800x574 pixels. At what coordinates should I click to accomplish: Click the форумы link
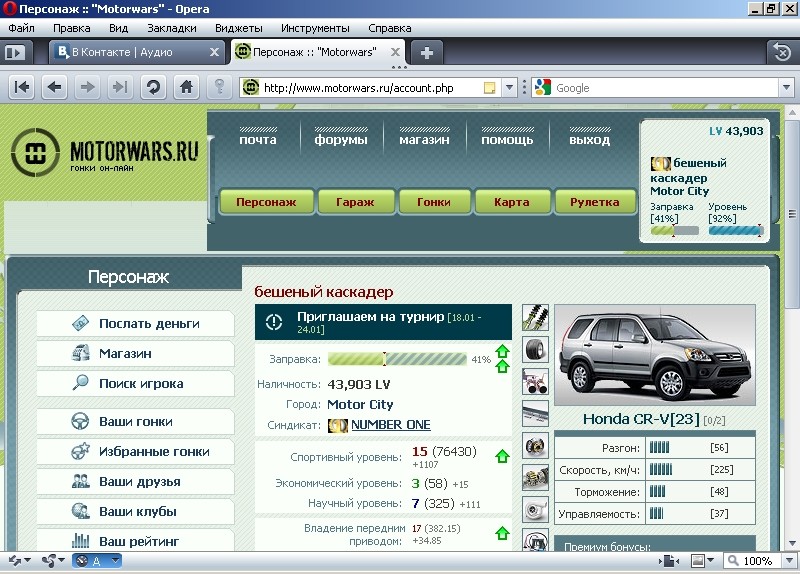(x=341, y=137)
